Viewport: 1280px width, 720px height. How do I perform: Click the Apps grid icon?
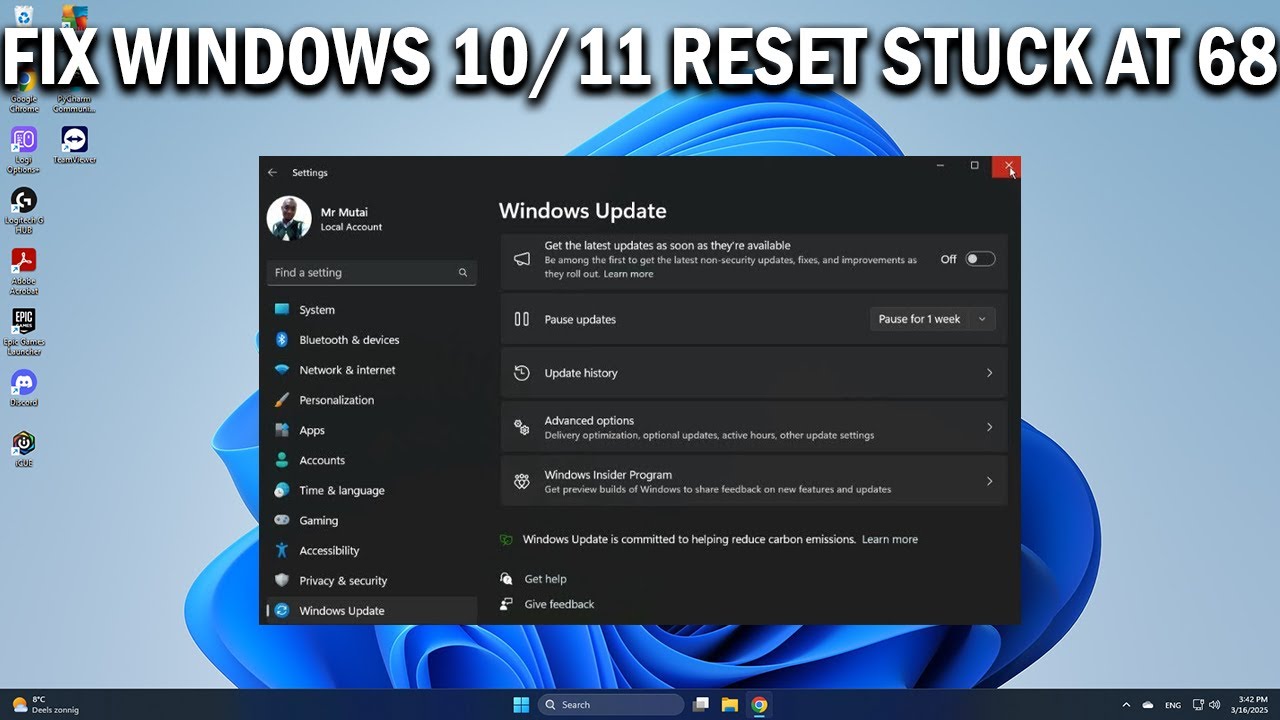pos(282,430)
